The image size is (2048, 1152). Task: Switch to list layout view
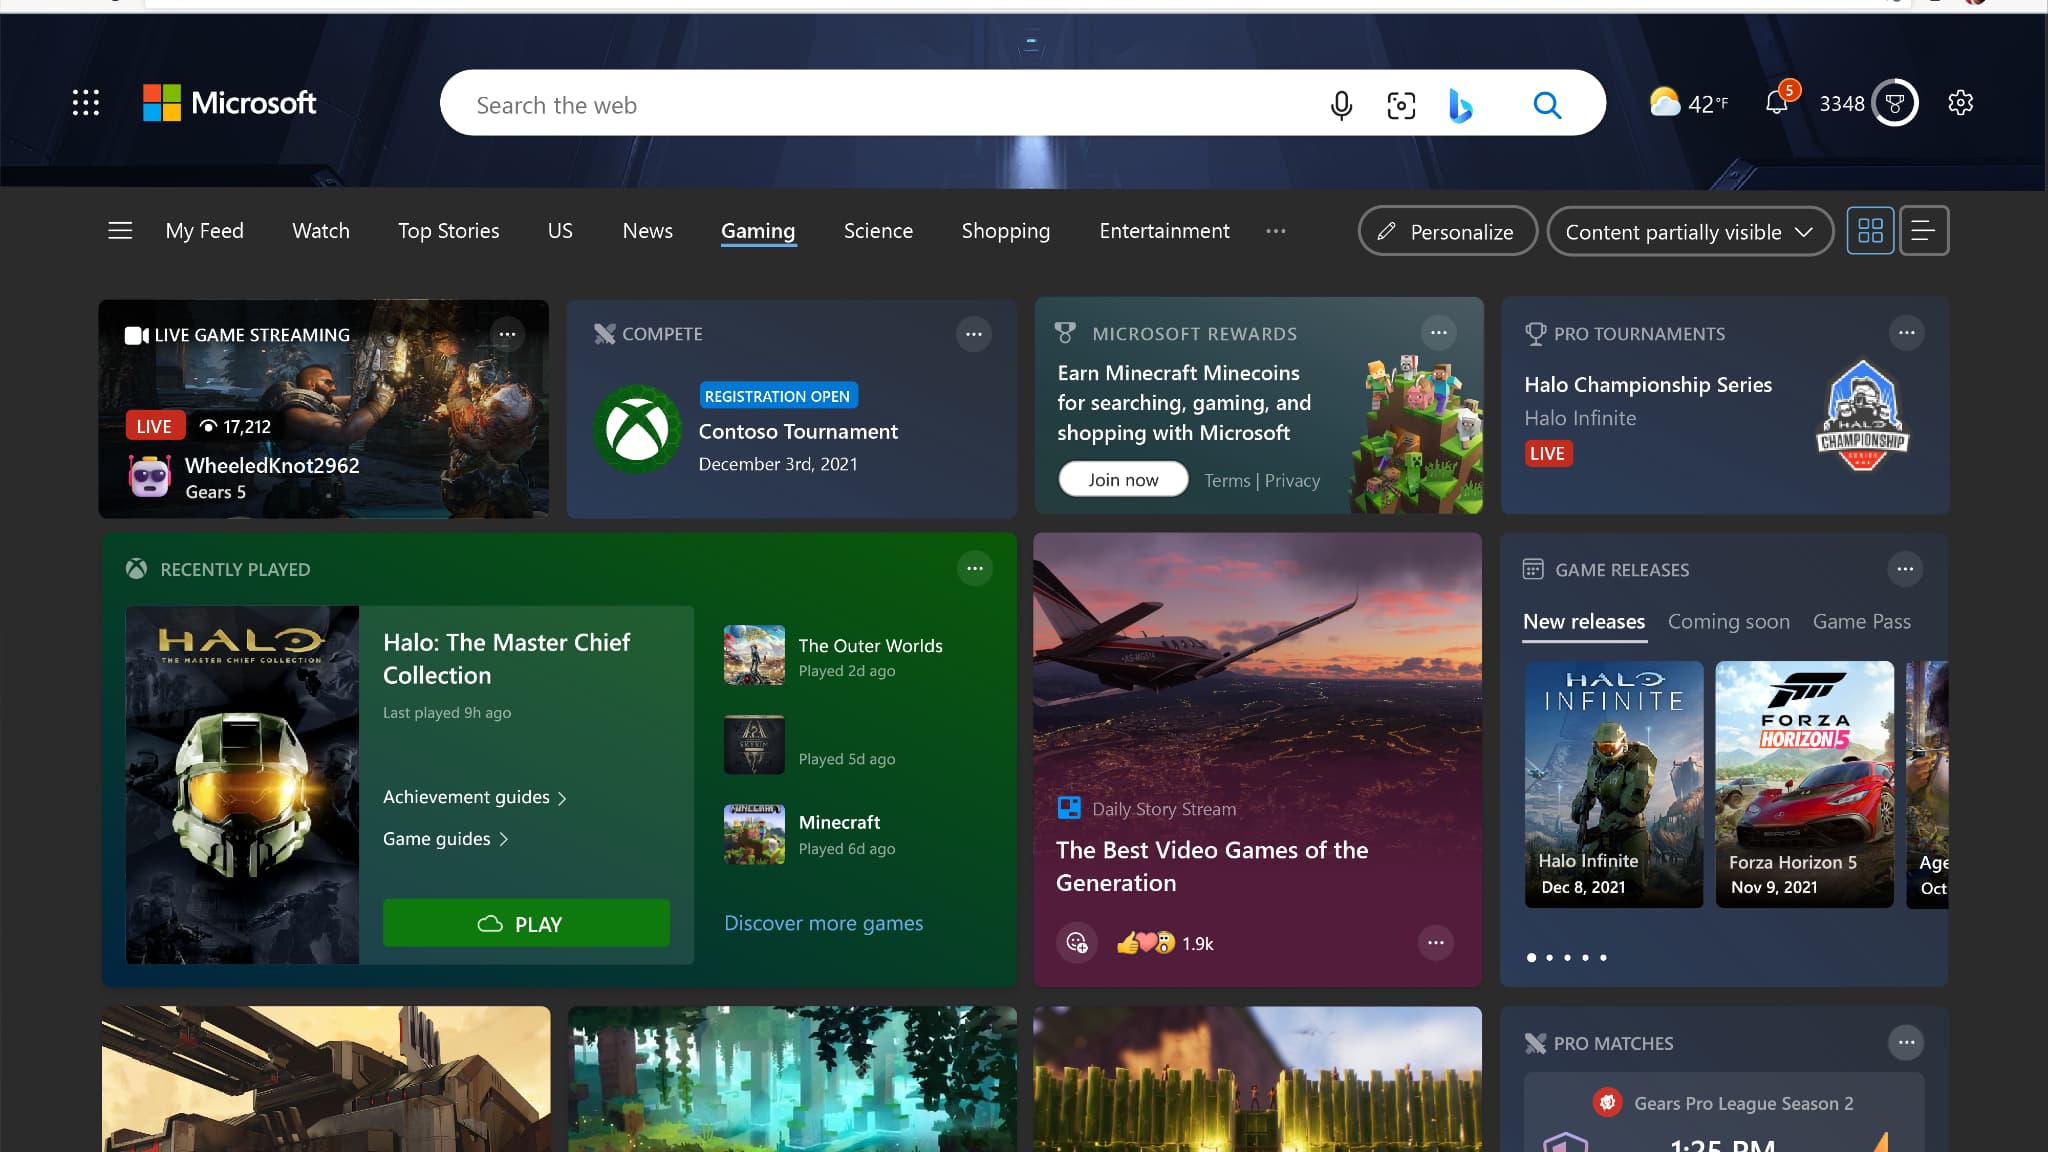point(1923,230)
